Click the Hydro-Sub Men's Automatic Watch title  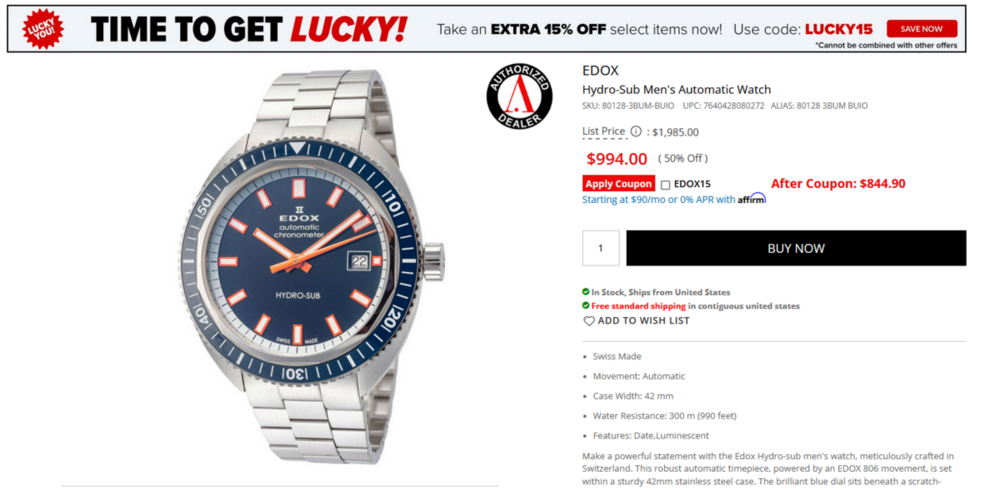click(x=677, y=89)
